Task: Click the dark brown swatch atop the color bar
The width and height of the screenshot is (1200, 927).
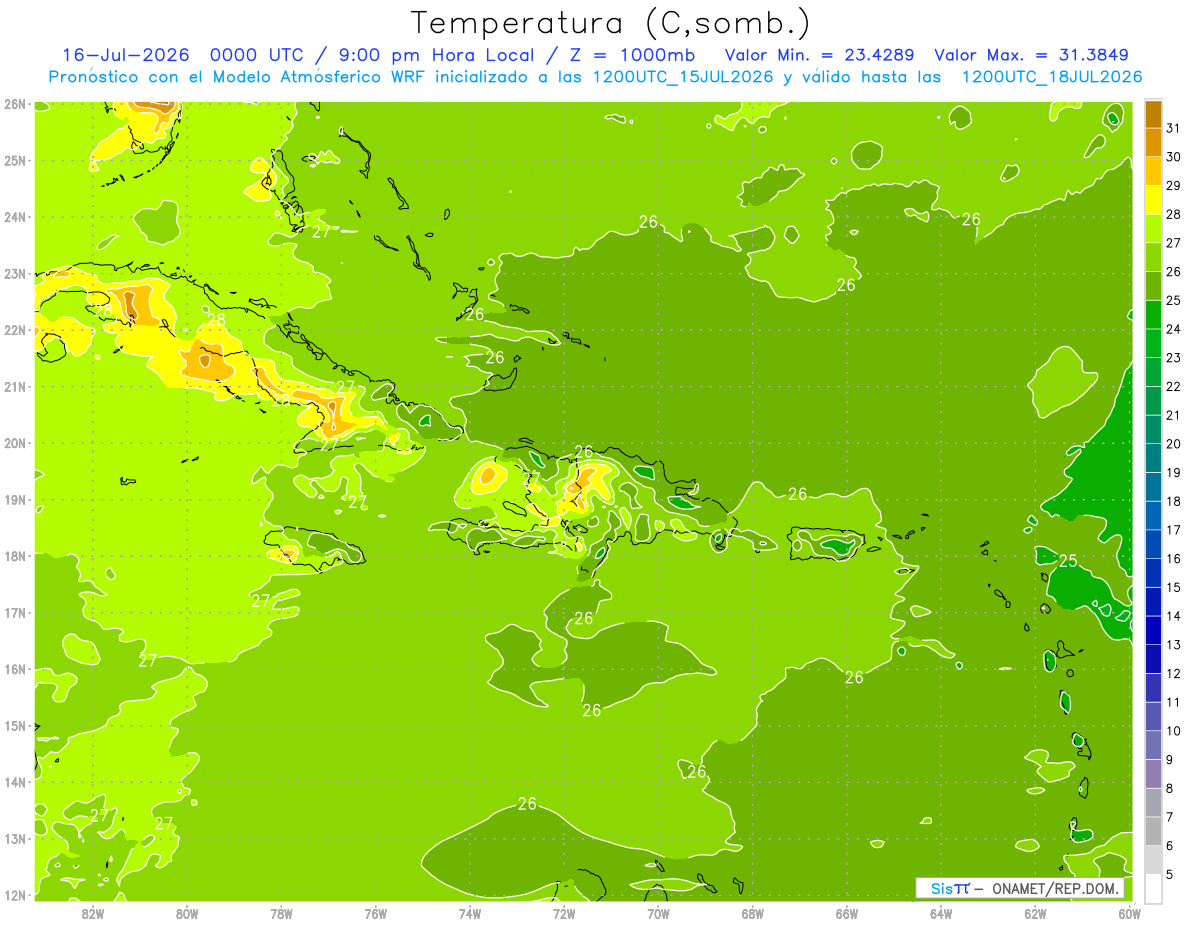Action: [x=1154, y=114]
